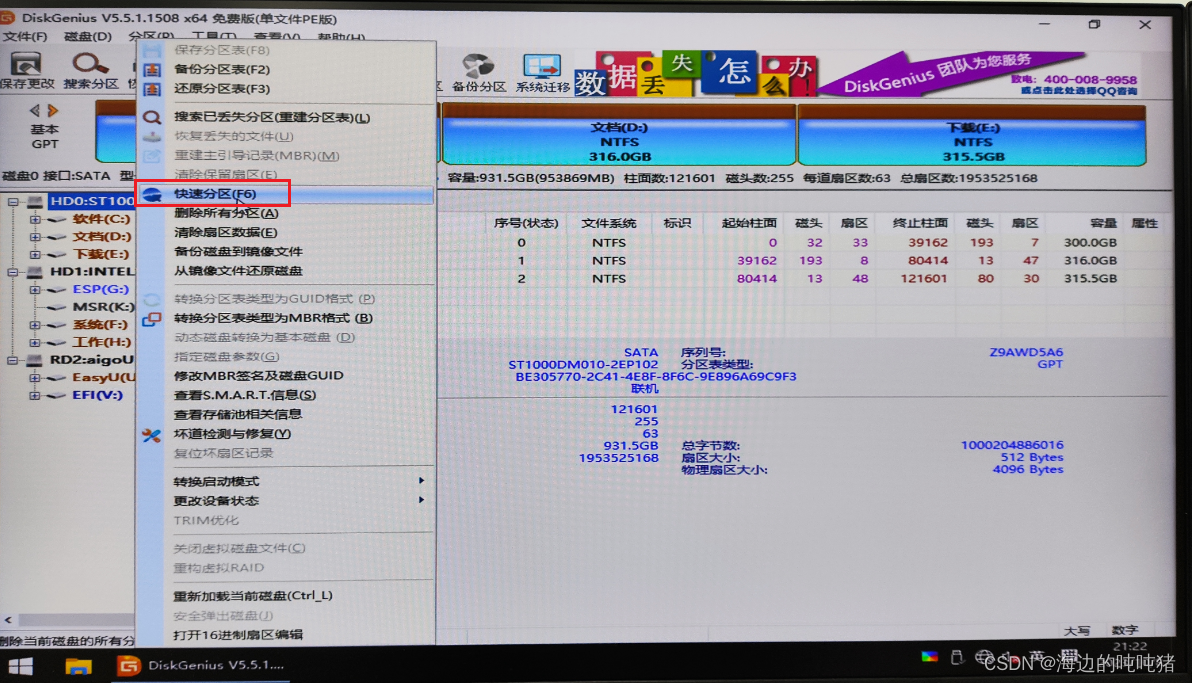Collapse the HD0:ST100 disk node
This screenshot has height=683, width=1192.
click(x=13, y=202)
